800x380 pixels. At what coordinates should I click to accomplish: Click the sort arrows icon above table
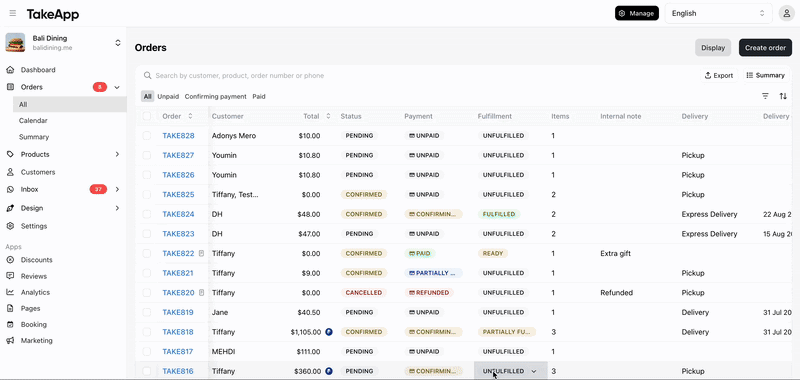pos(783,96)
